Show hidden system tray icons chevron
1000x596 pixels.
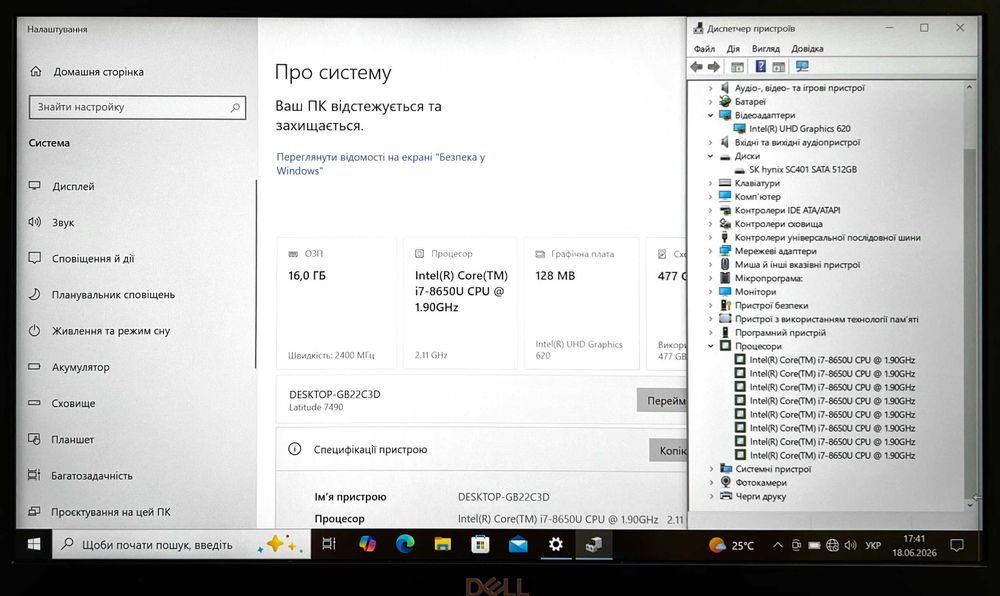[x=777, y=546]
